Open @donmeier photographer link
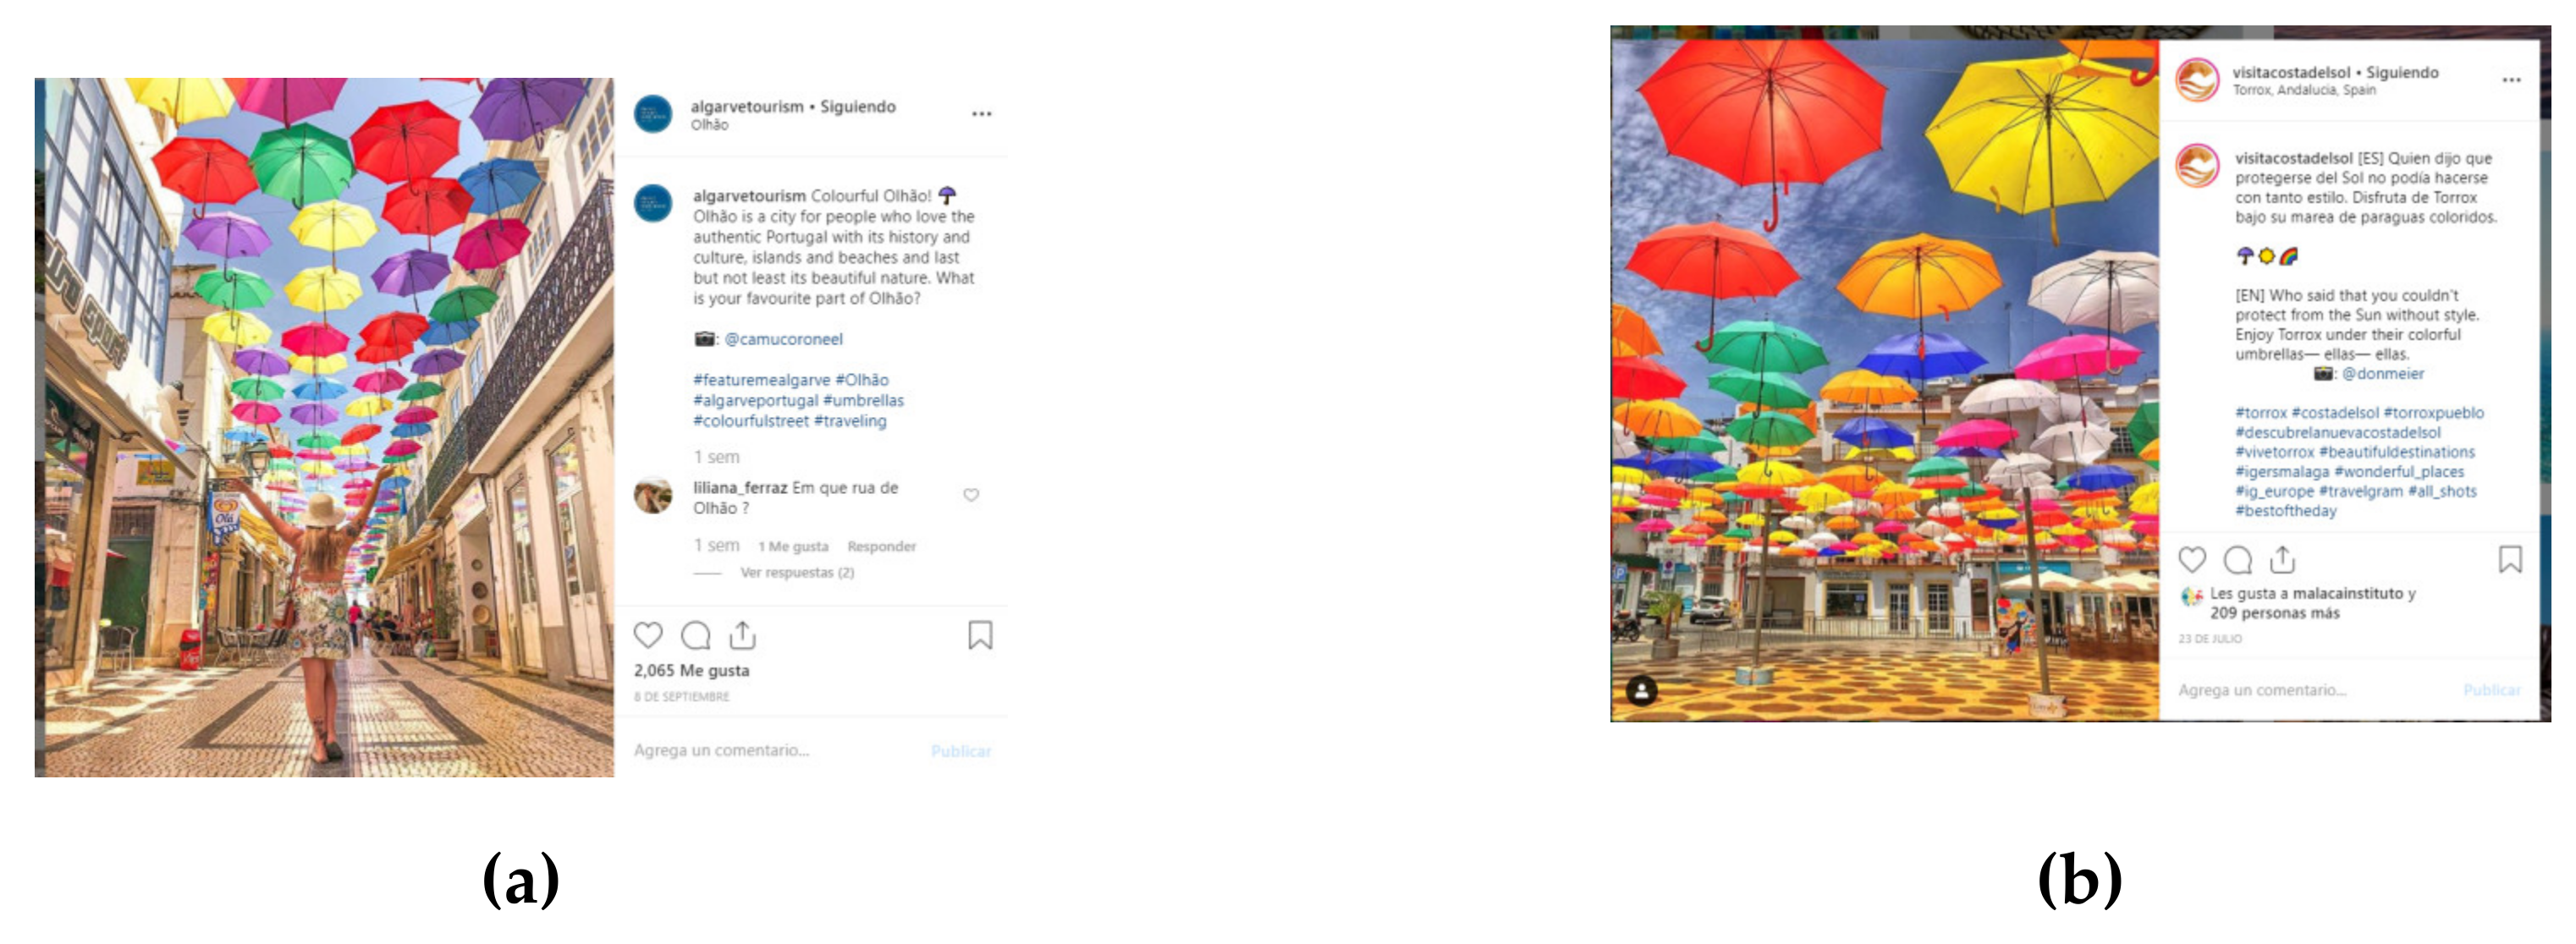Image resolution: width=2576 pixels, height=944 pixels. [x=2383, y=373]
